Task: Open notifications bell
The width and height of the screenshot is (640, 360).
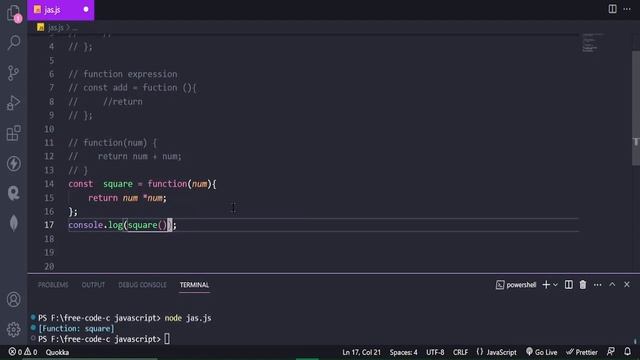Action: tap(627, 351)
